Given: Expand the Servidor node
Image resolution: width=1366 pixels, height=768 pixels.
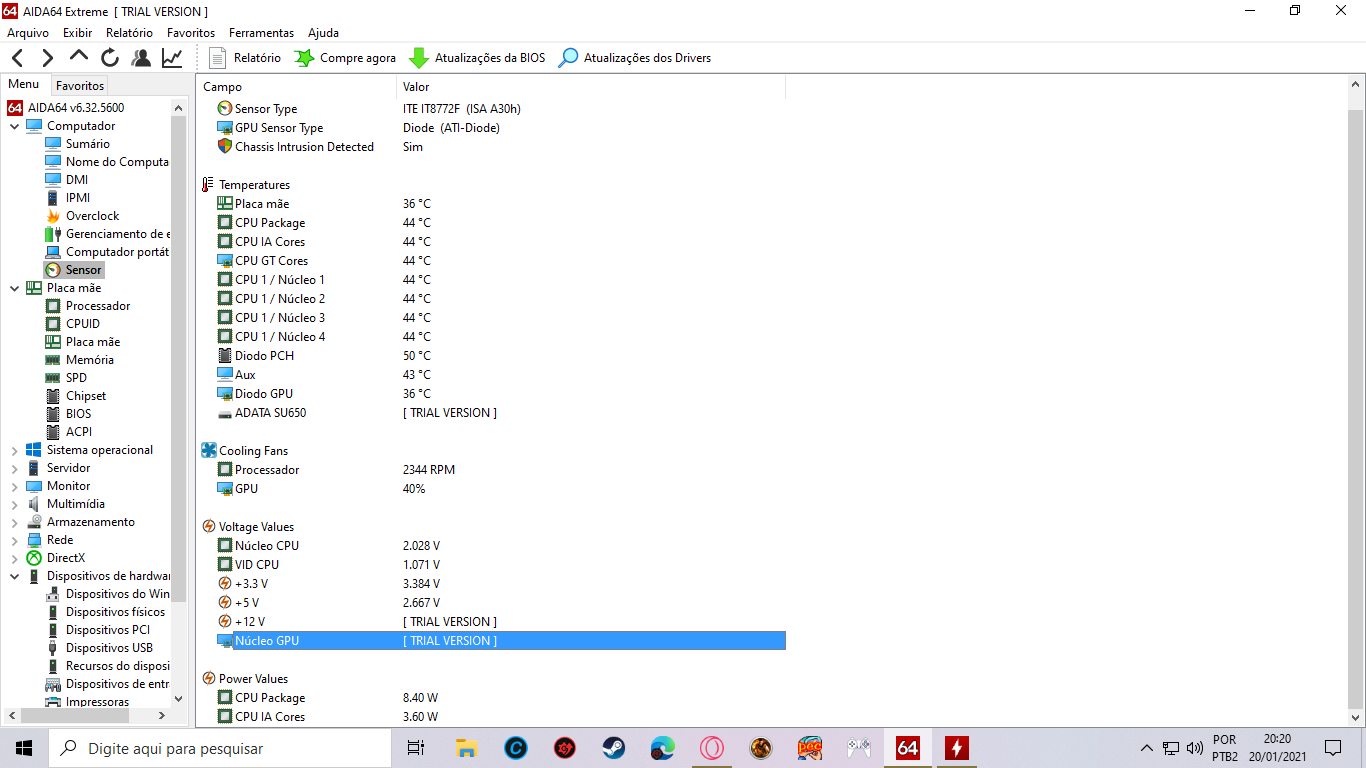Looking at the screenshot, I should click(14, 468).
